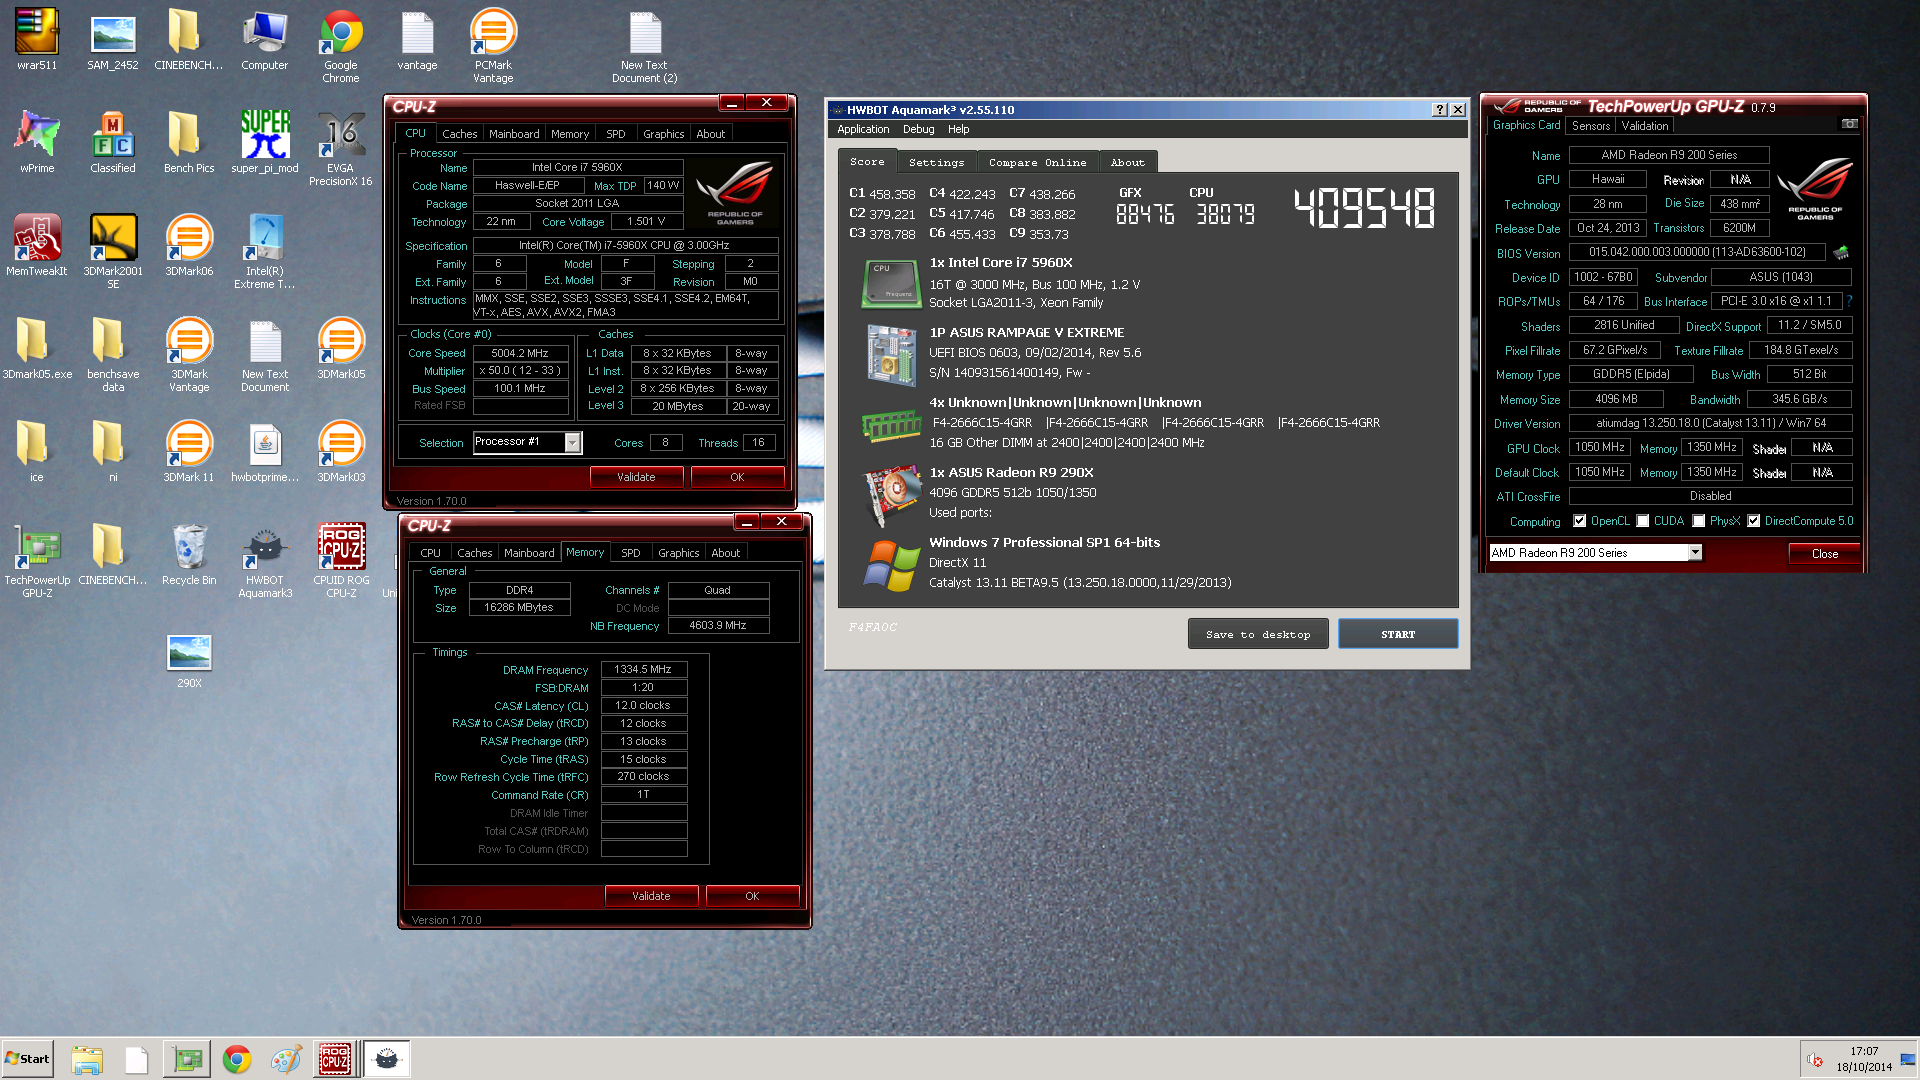Open the Help menu in Aquamark
1920x1080 pixels.
pyautogui.click(x=958, y=129)
